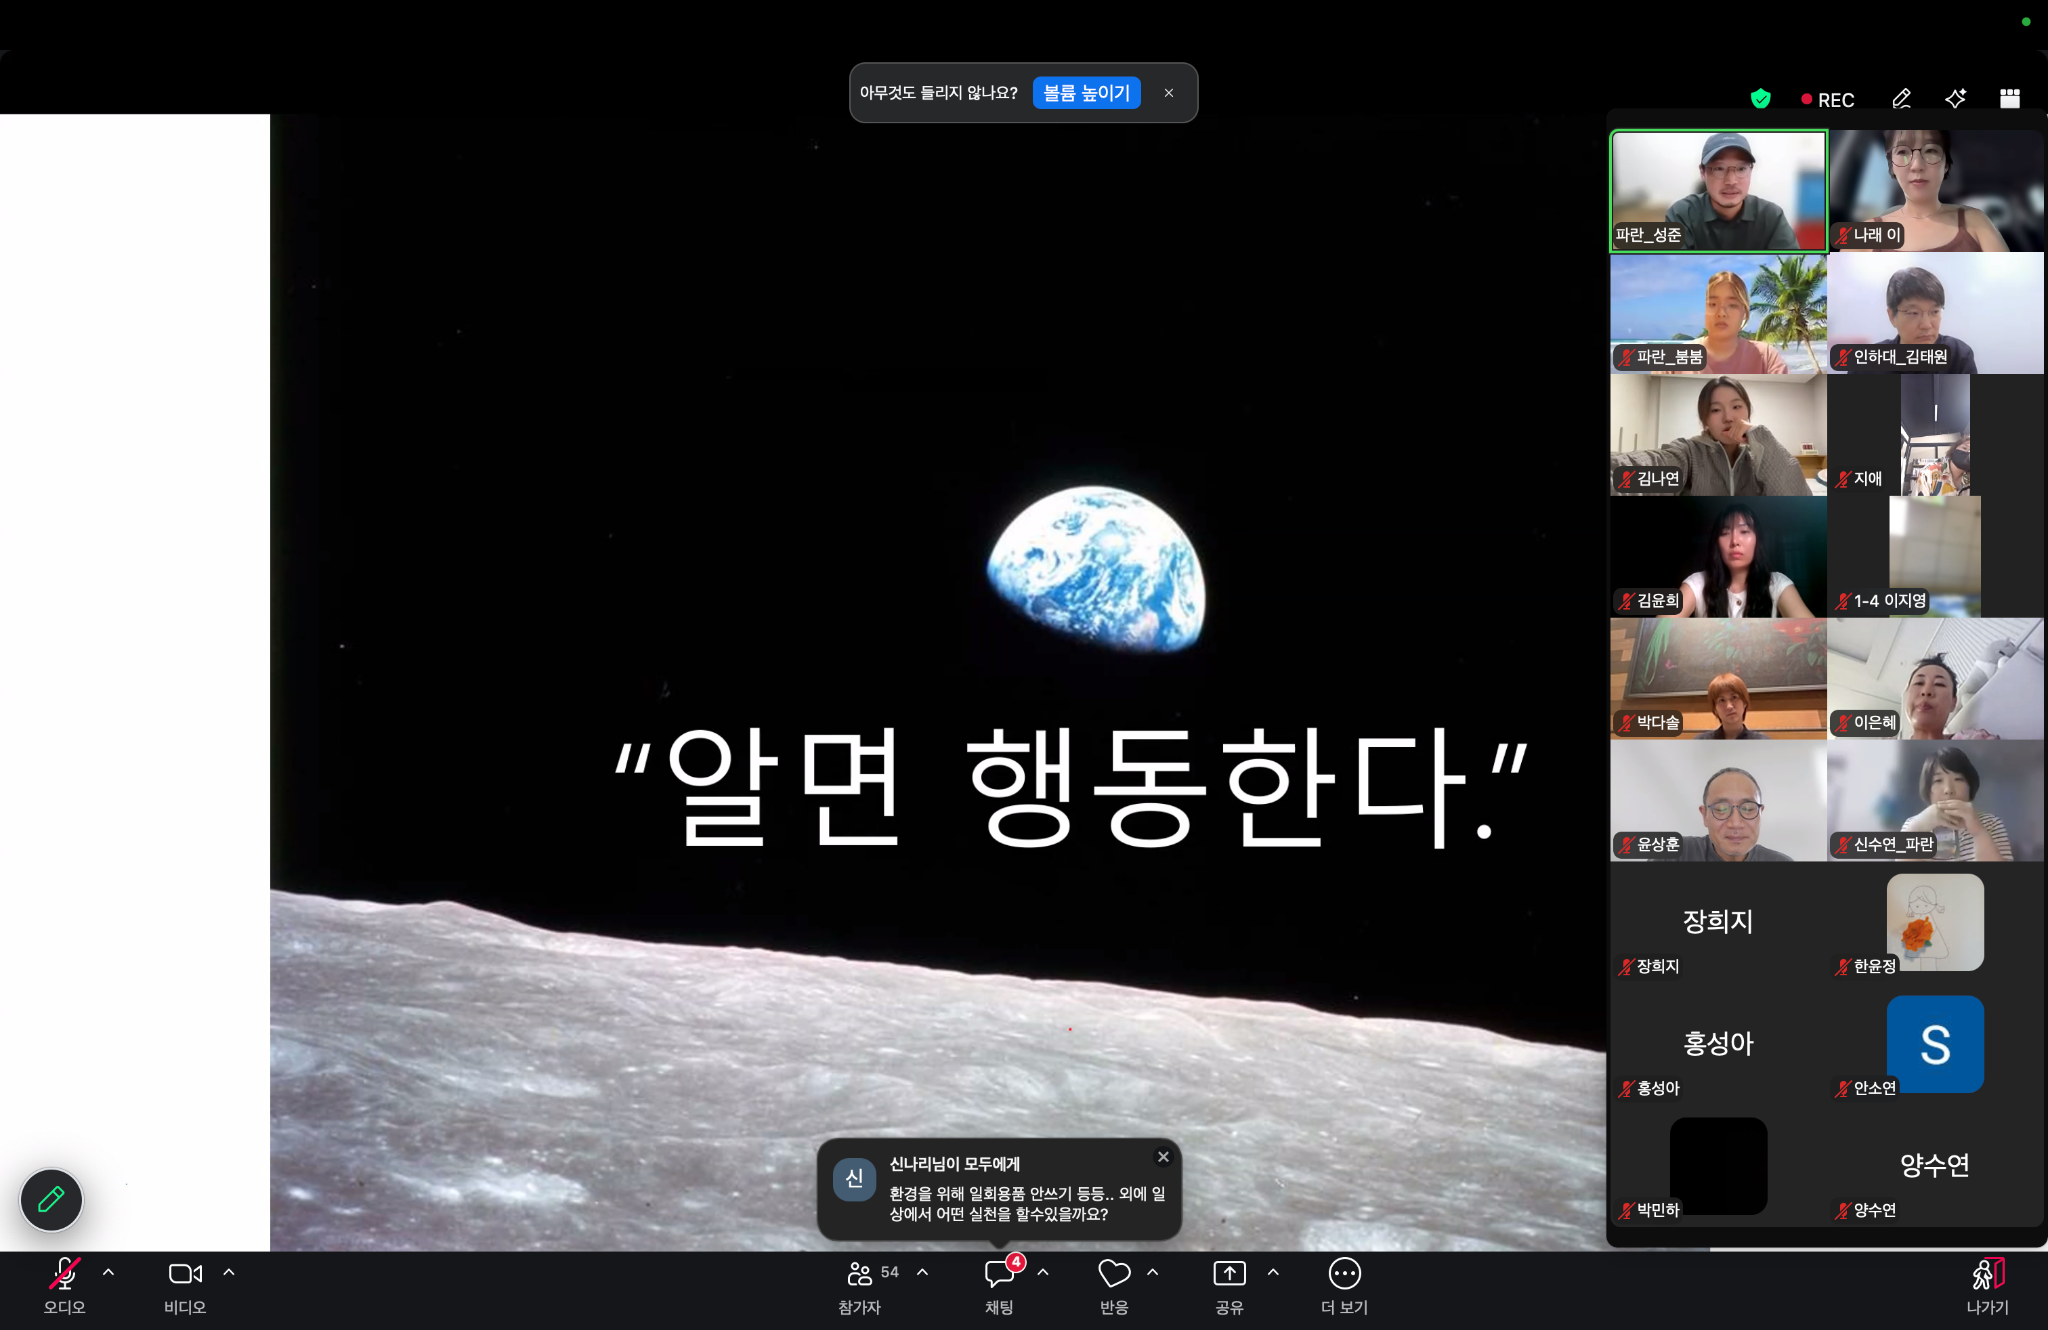
Task: Expand reactions options chevron next to 반응
Action: click(1153, 1273)
